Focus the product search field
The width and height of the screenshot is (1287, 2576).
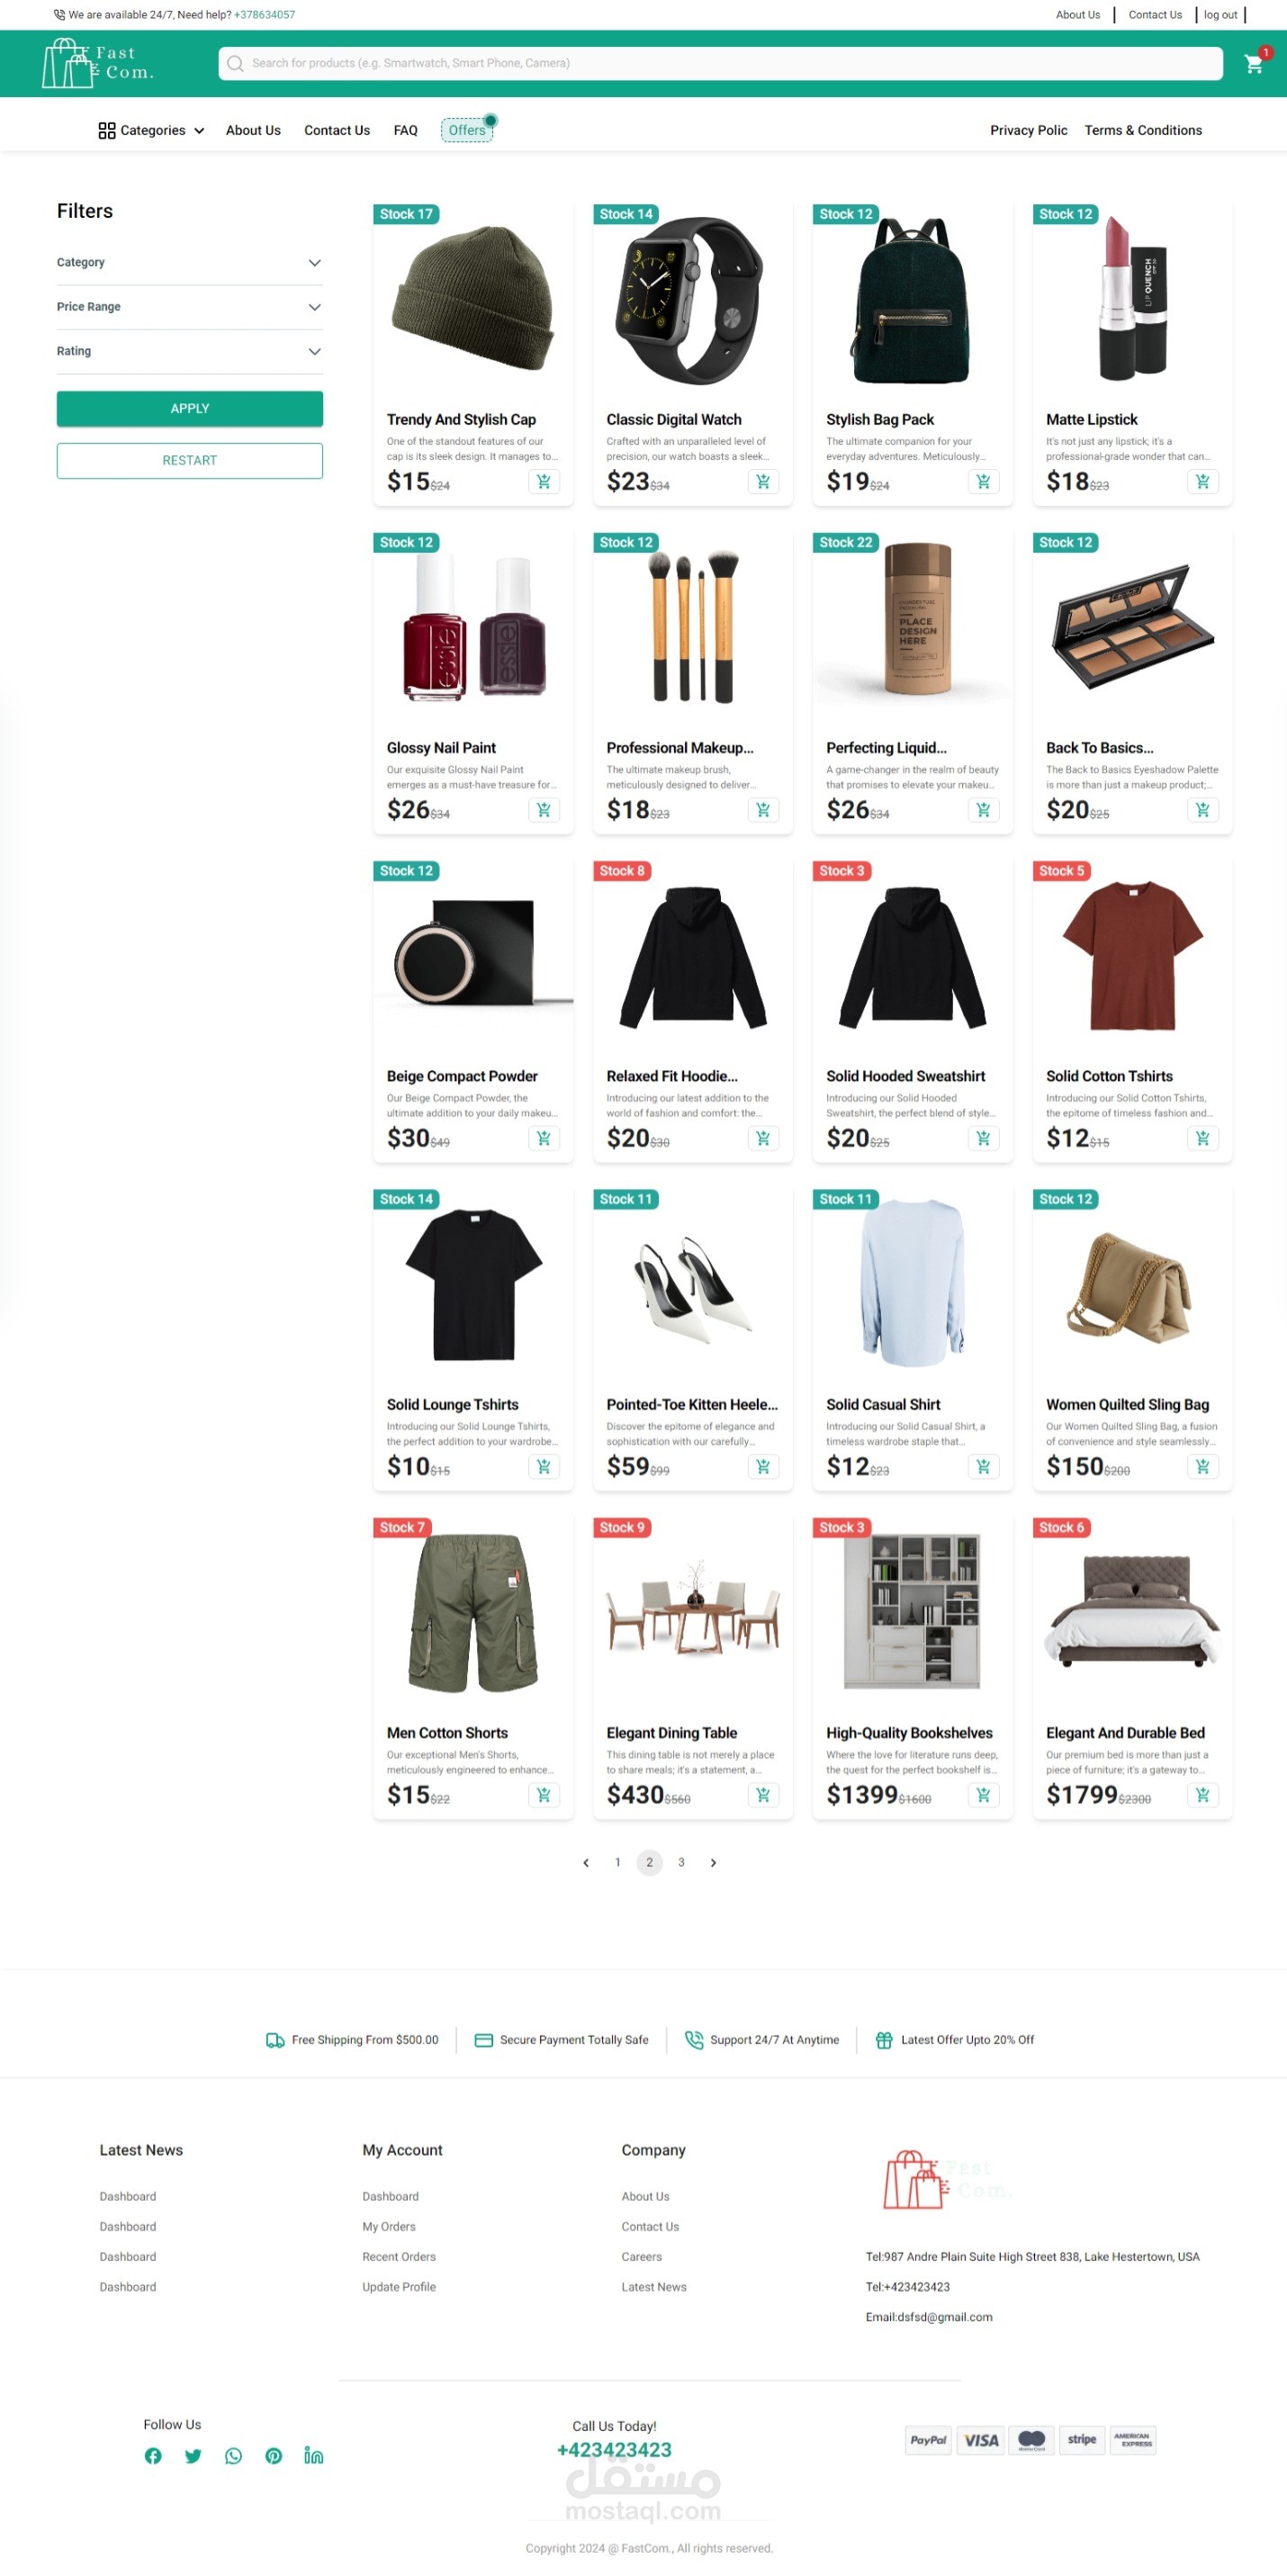point(720,63)
